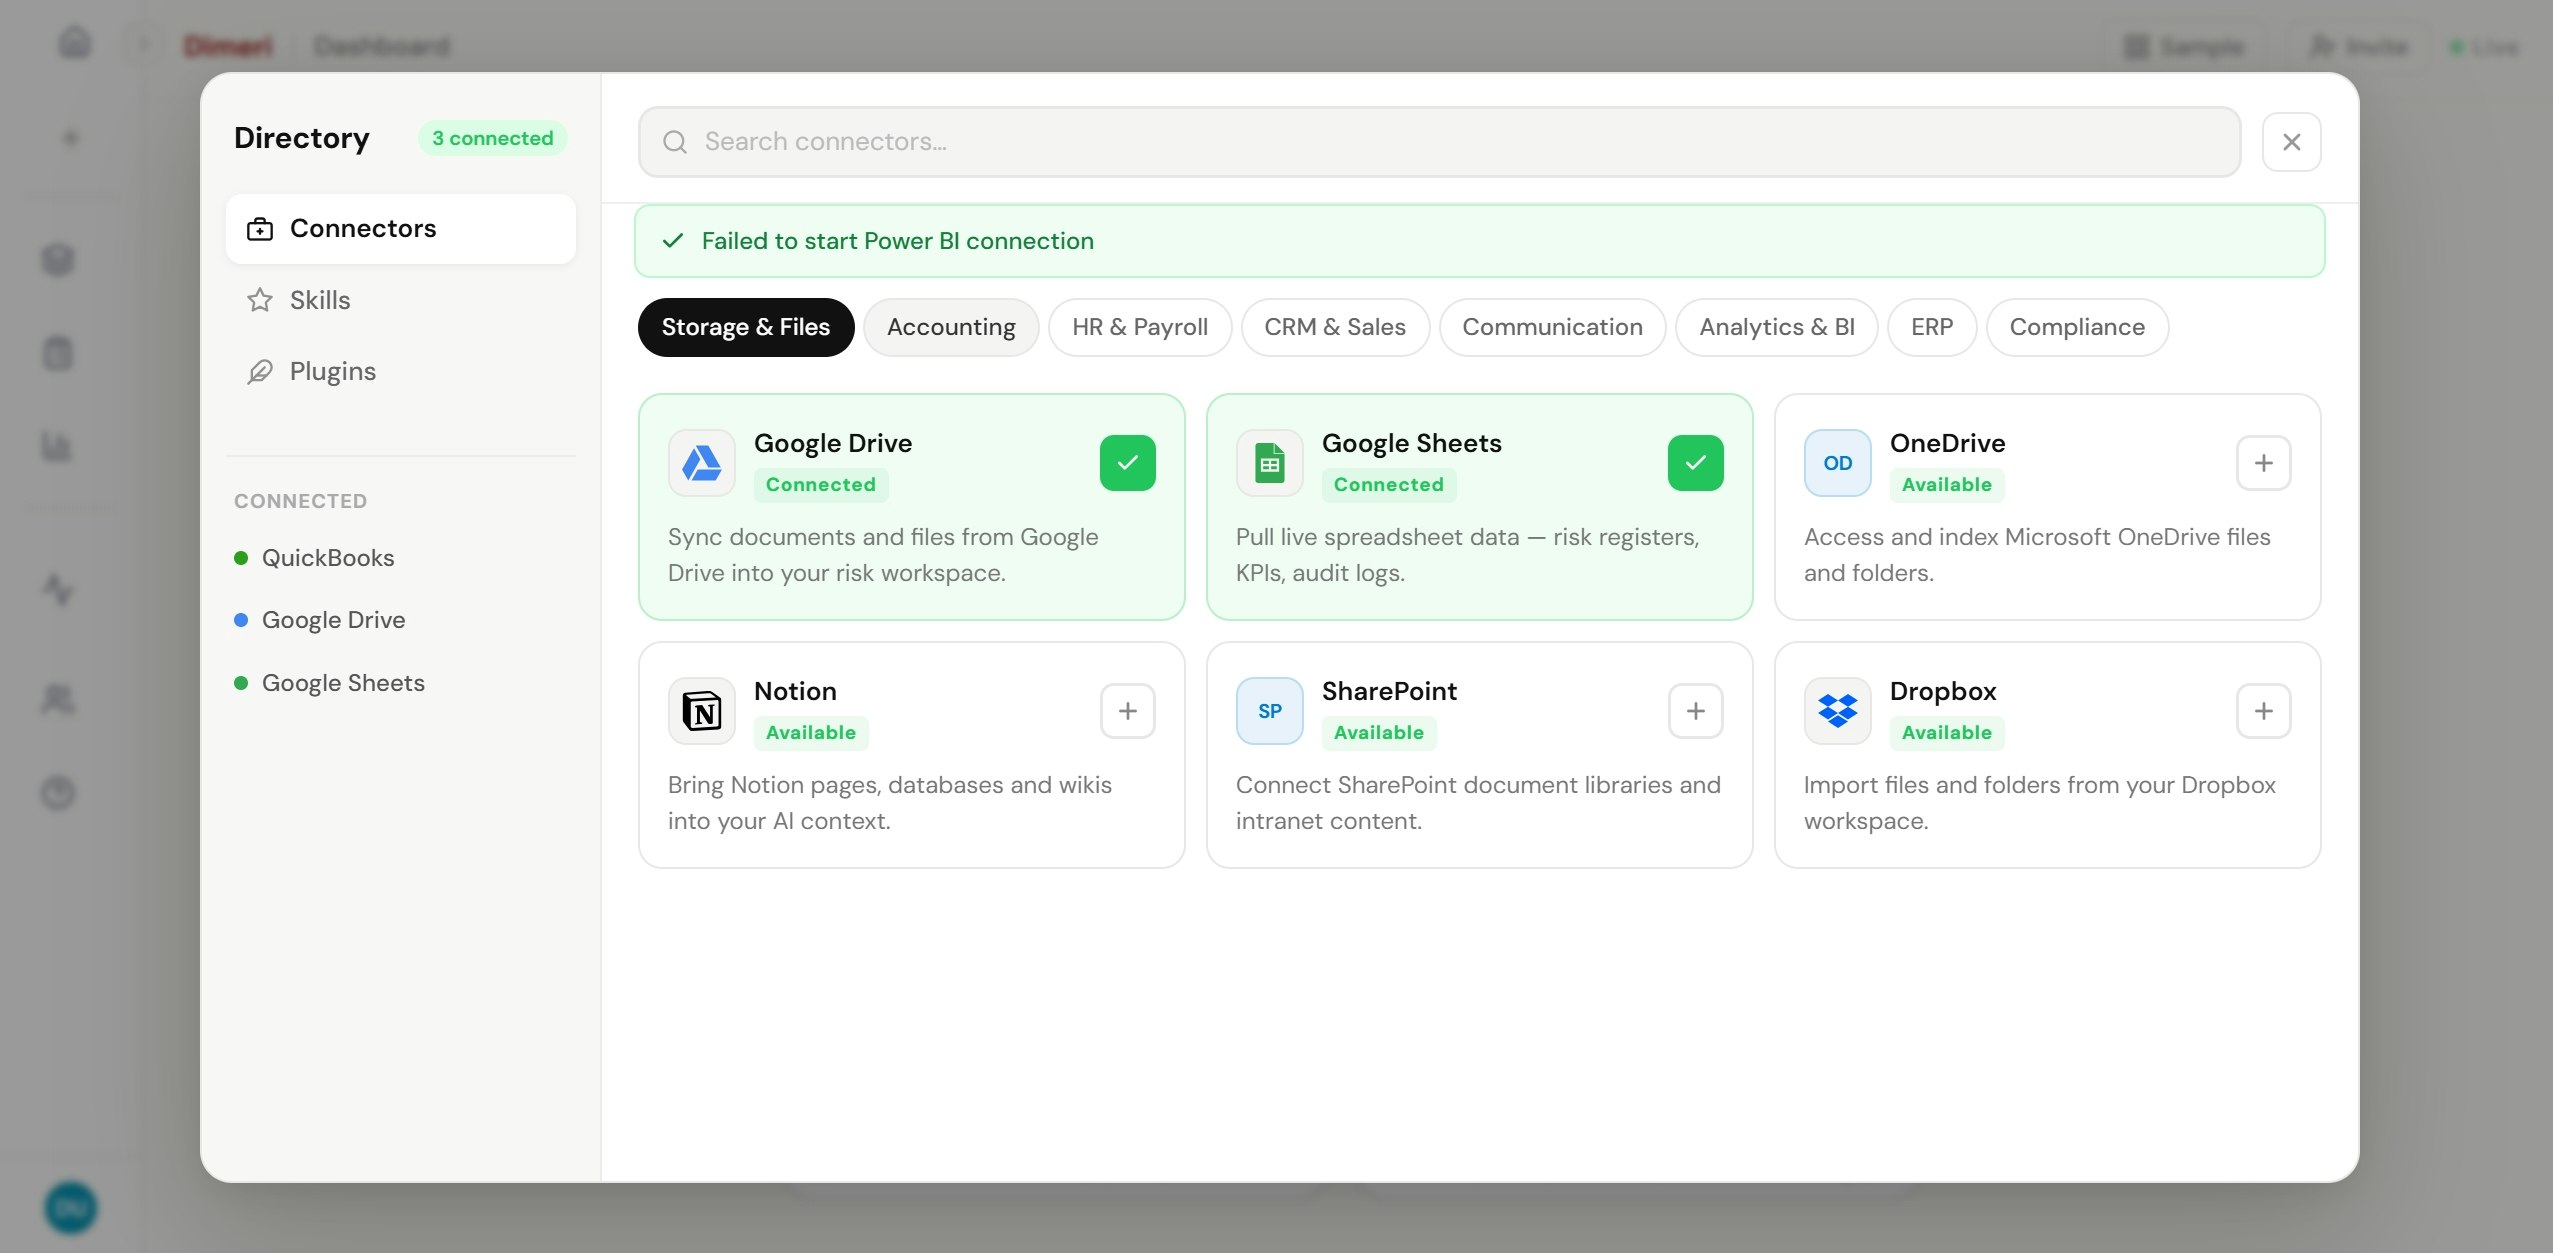This screenshot has width=2553, height=1253.
Task: Click the SharePoint SP icon
Action: tap(1269, 711)
